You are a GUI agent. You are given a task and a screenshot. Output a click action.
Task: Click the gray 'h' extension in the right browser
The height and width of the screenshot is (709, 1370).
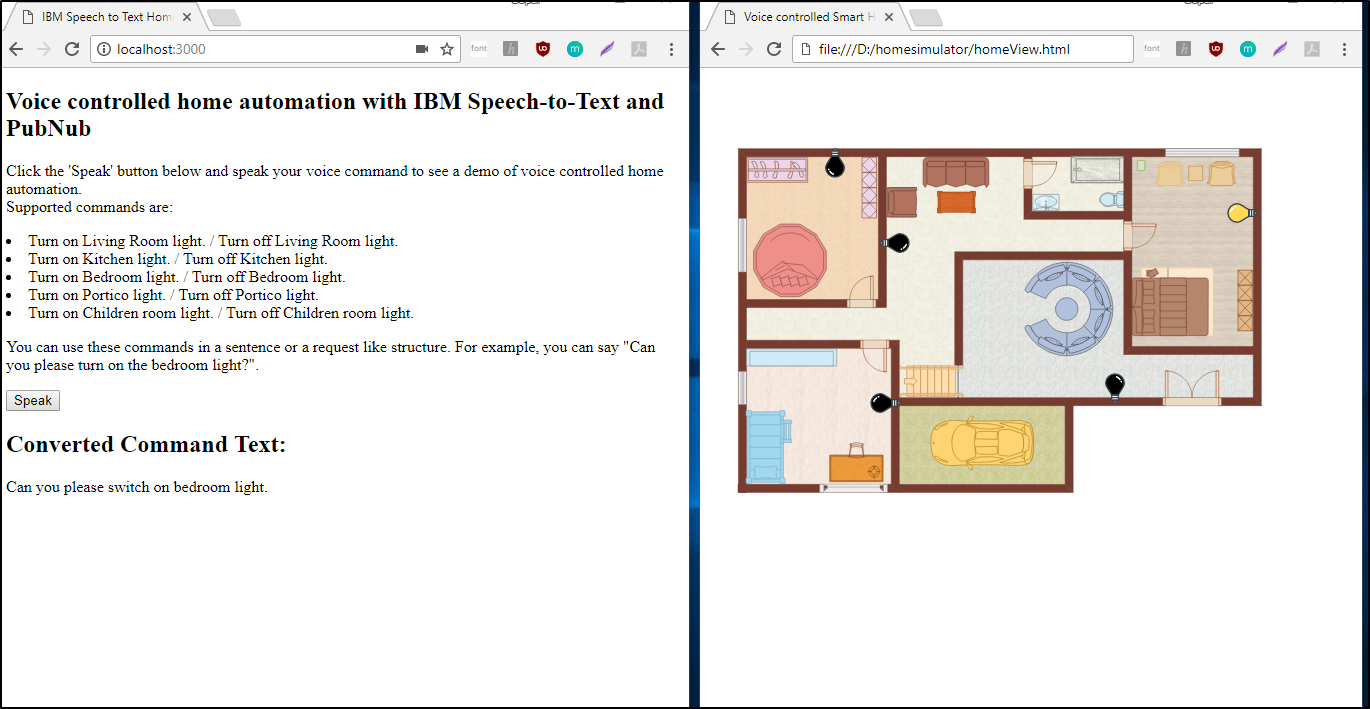pos(1184,49)
